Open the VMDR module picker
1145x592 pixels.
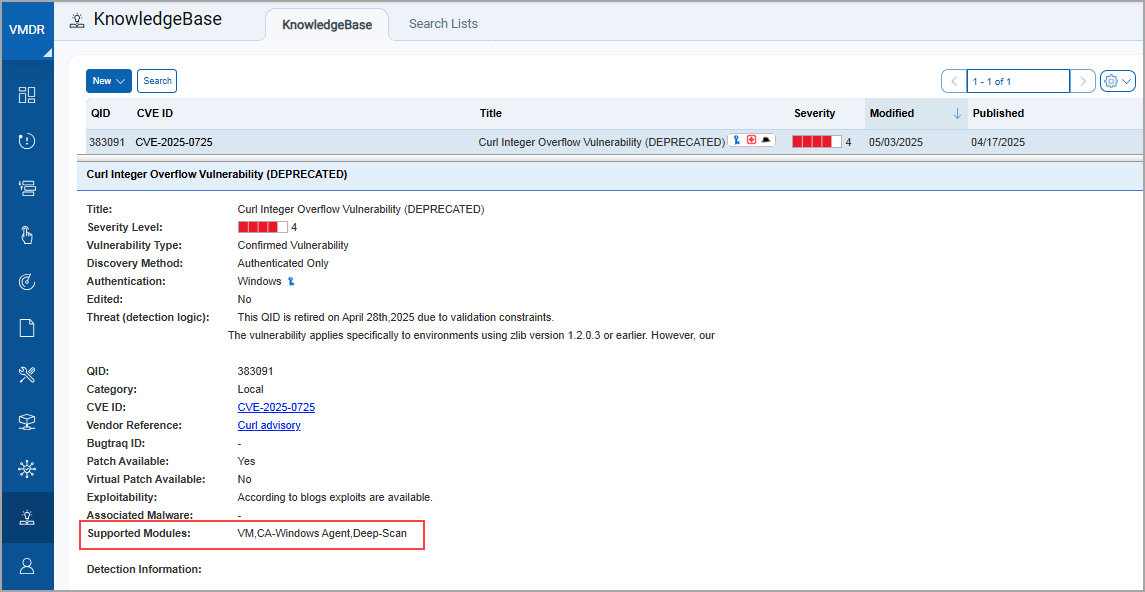pyautogui.click(x=26, y=30)
